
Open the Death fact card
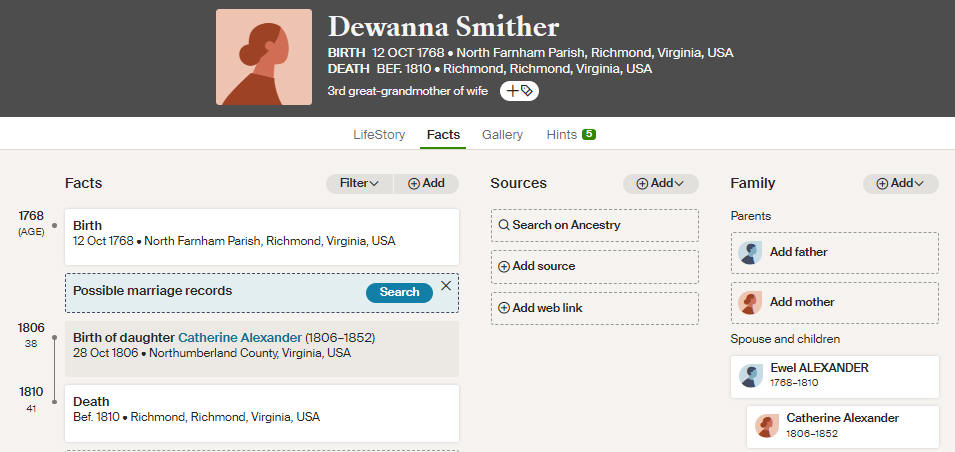click(x=262, y=413)
